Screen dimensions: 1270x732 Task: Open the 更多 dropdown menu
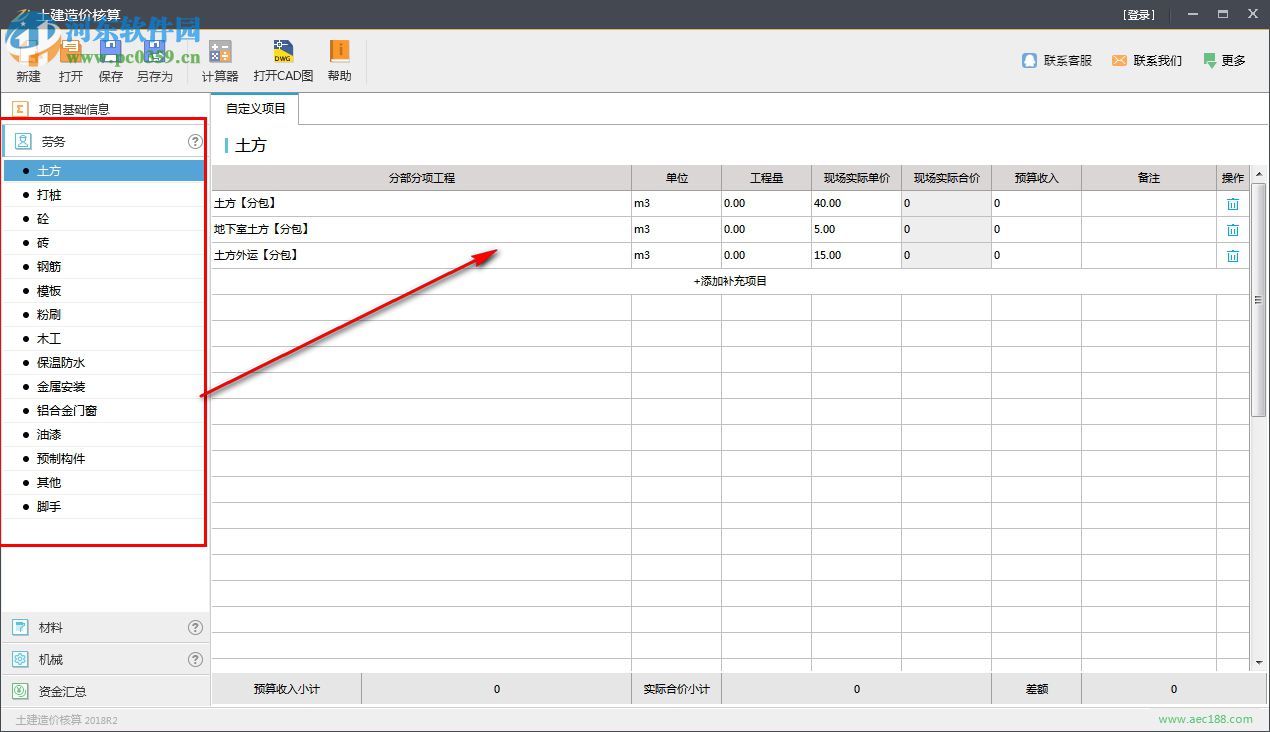coord(1224,61)
